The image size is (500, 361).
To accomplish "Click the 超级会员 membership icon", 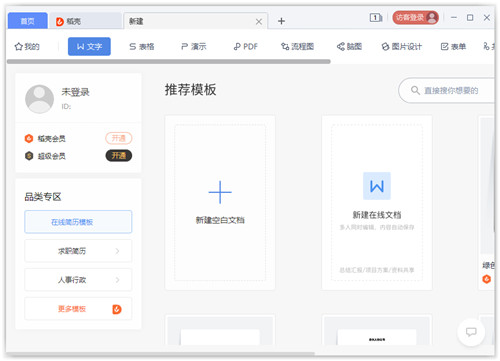I will [29, 156].
